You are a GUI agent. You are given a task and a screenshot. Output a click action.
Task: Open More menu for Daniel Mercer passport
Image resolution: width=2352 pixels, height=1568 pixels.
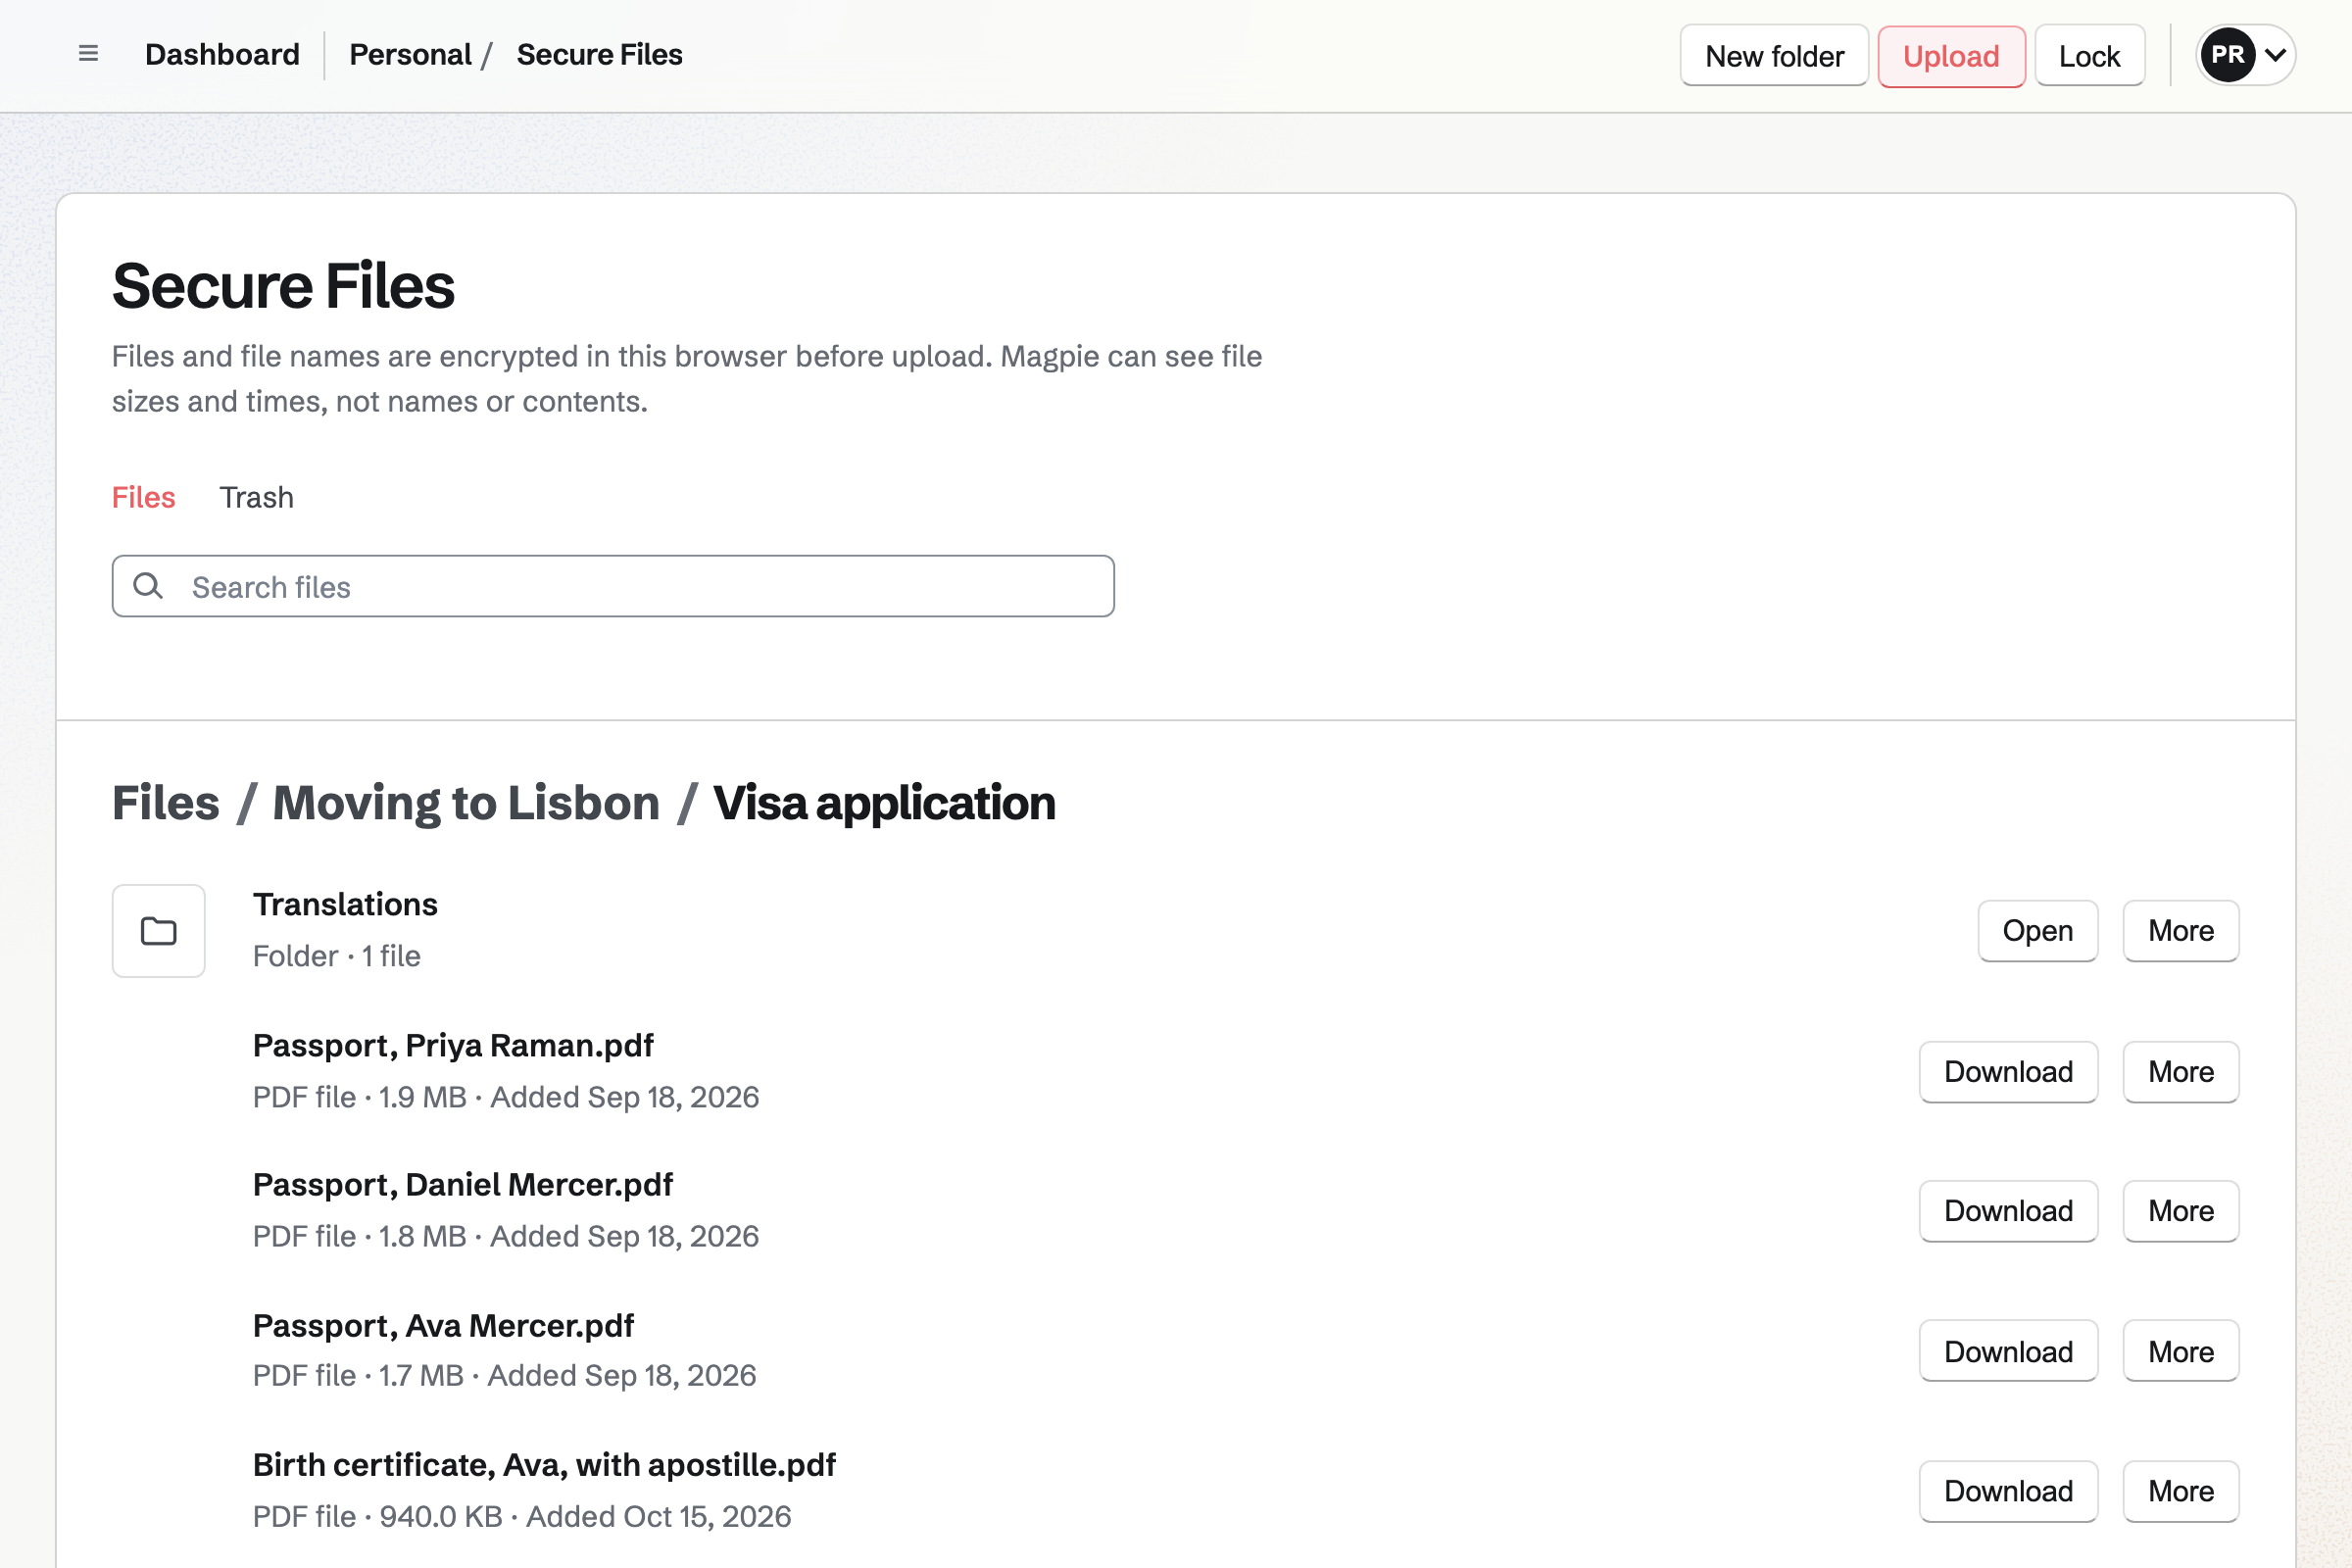(2181, 1211)
